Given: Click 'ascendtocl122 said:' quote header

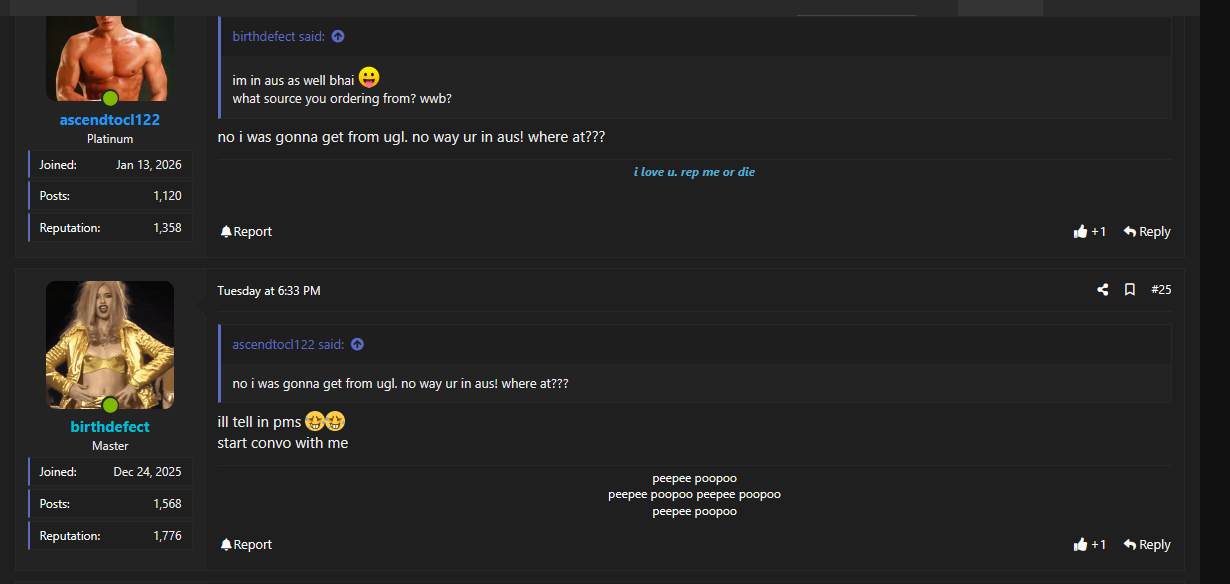Looking at the screenshot, I should 288,345.
